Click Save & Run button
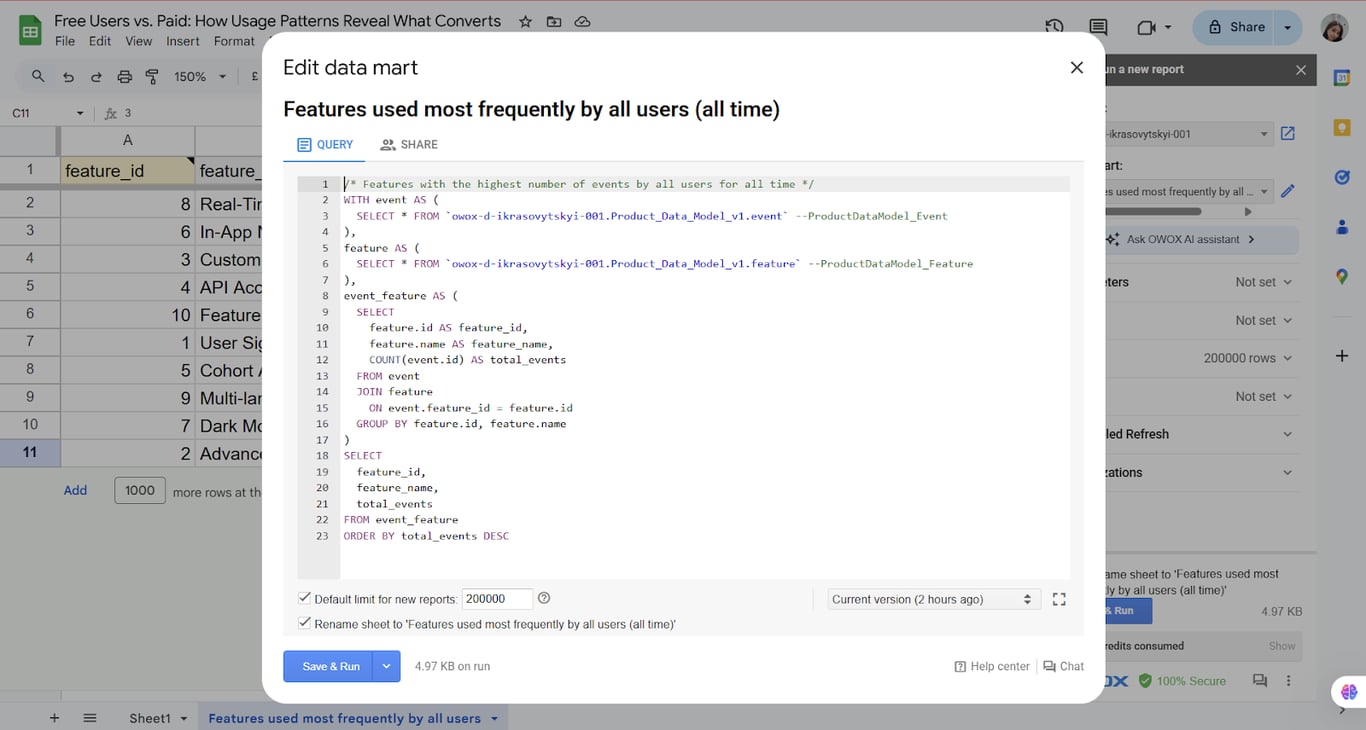1366x730 pixels. 328,666
